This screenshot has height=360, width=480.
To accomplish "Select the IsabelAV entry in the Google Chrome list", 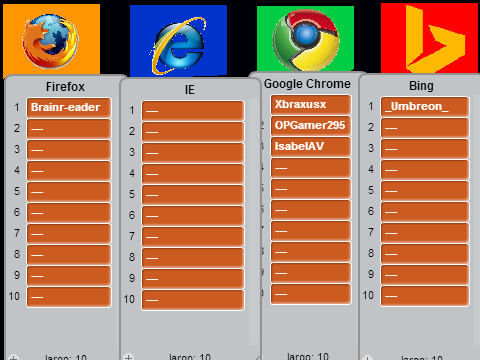I will [311, 147].
